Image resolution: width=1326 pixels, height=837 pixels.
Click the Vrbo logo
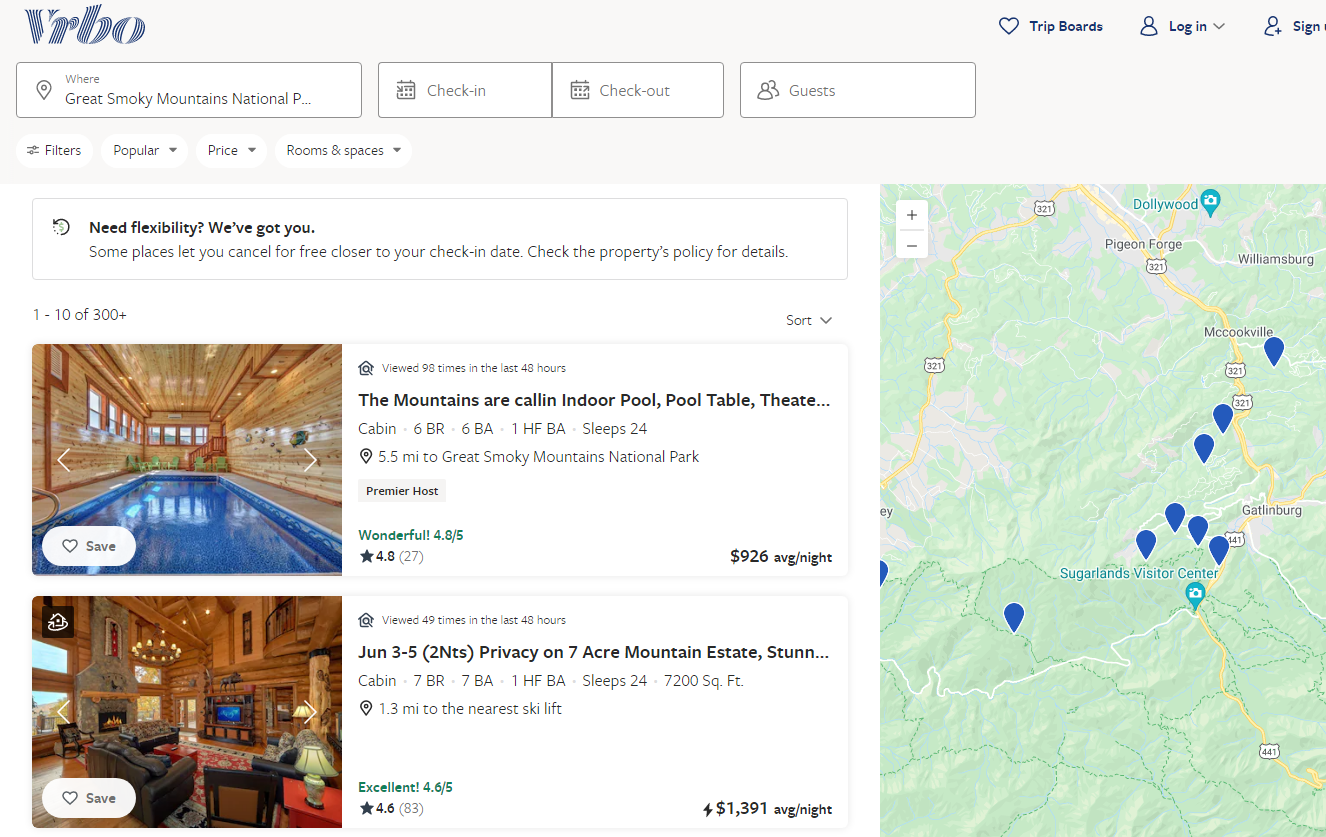[x=85, y=27]
